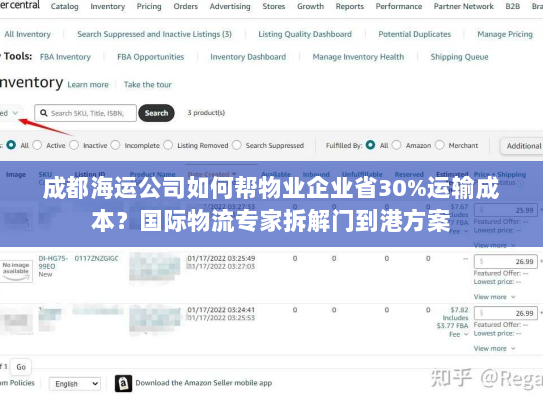543x408 pixels.
Task: Expand View more in the last row
Action: [x=495, y=349]
